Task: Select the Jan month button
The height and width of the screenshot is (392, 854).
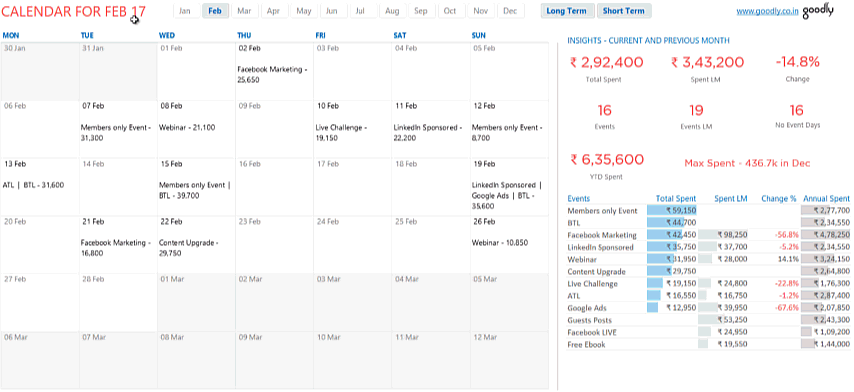Action: pyautogui.click(x=185, y=11)
